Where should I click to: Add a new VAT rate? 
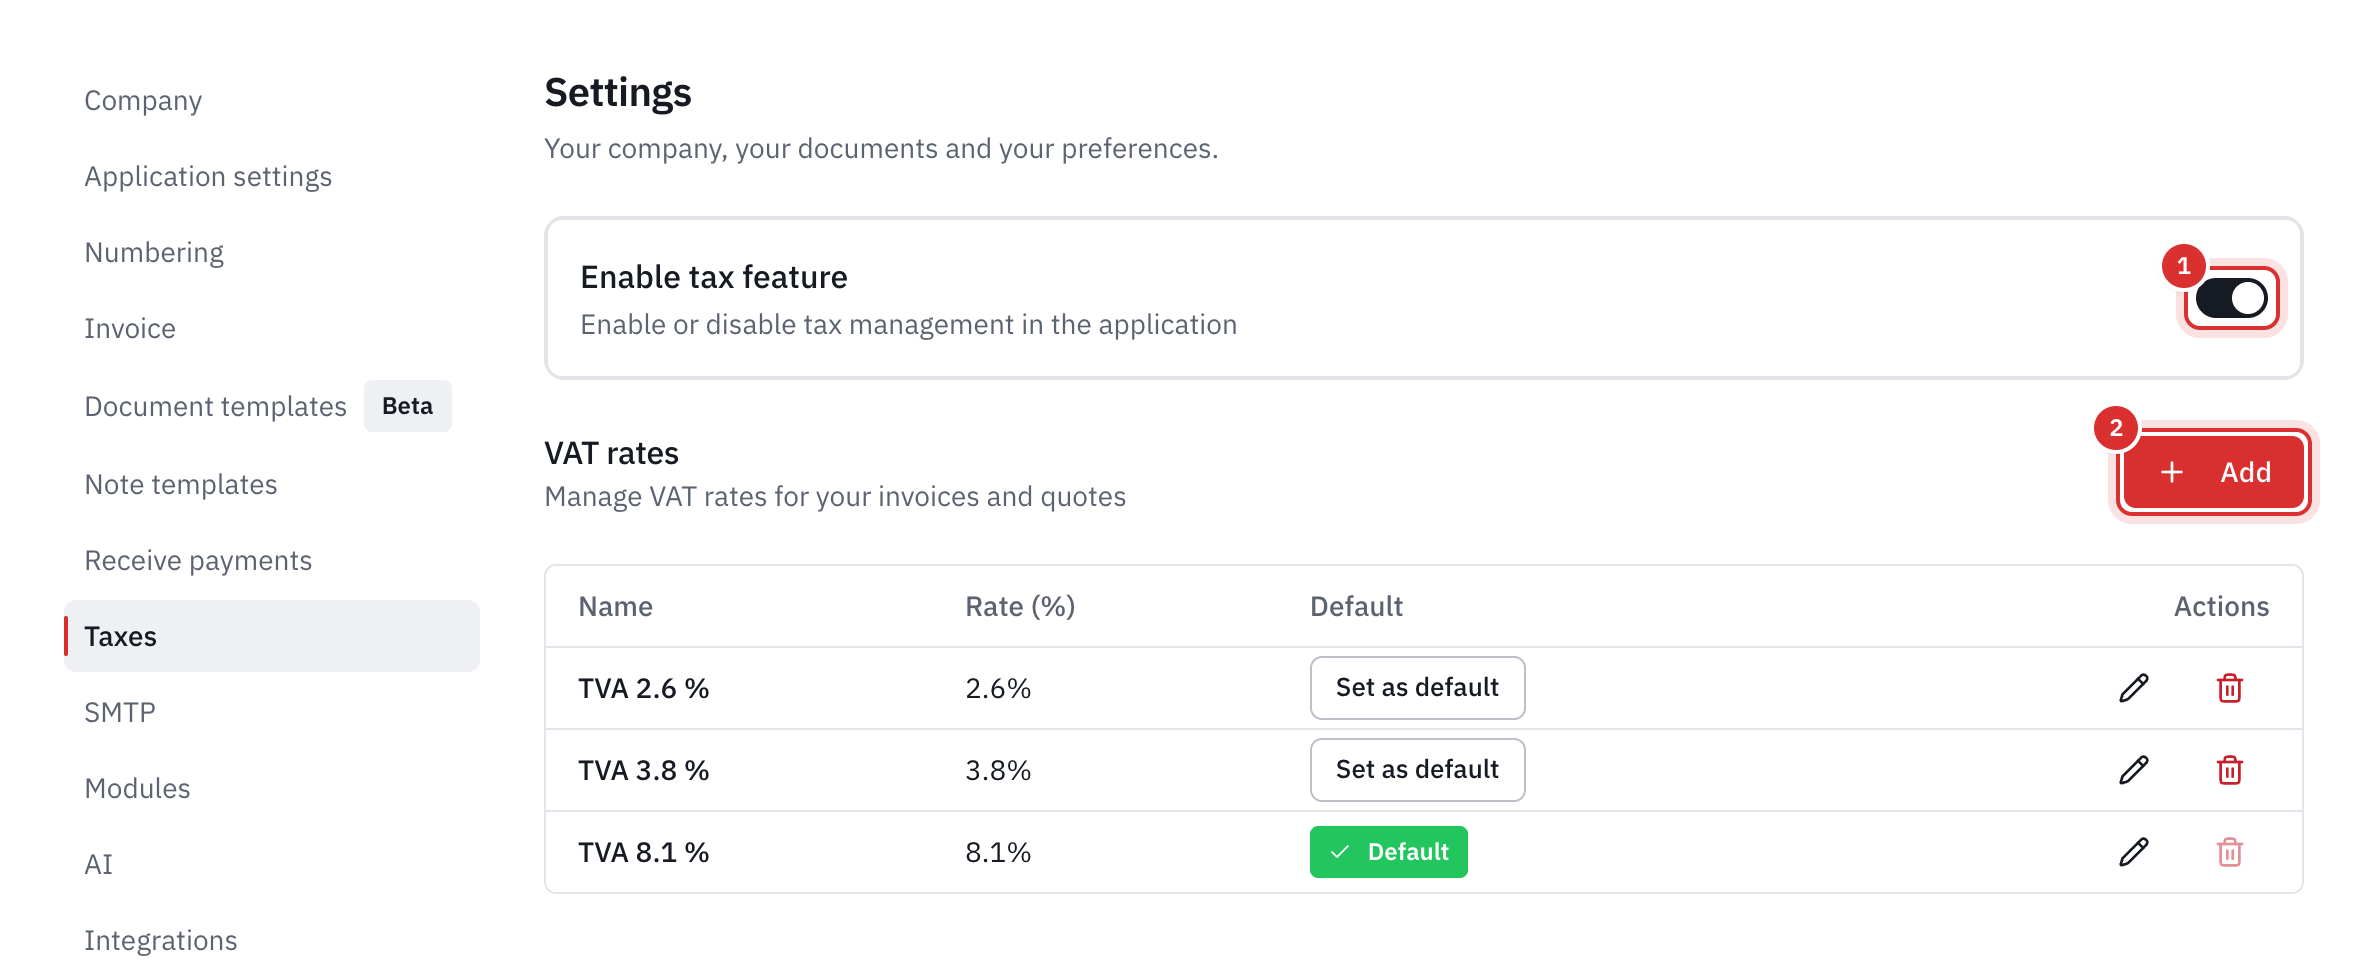pos(2213,472)
